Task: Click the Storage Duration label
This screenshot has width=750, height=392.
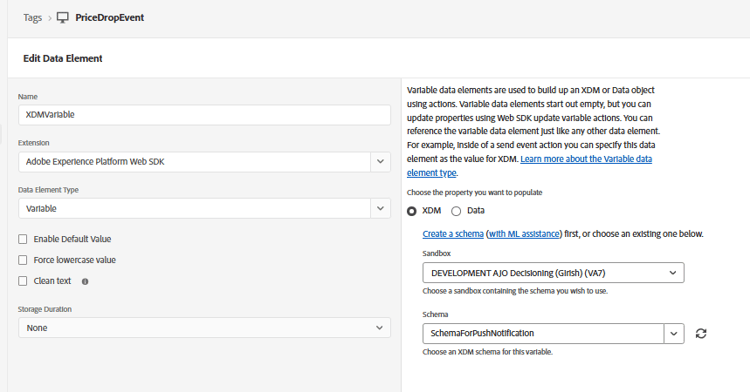Action: 45,309
